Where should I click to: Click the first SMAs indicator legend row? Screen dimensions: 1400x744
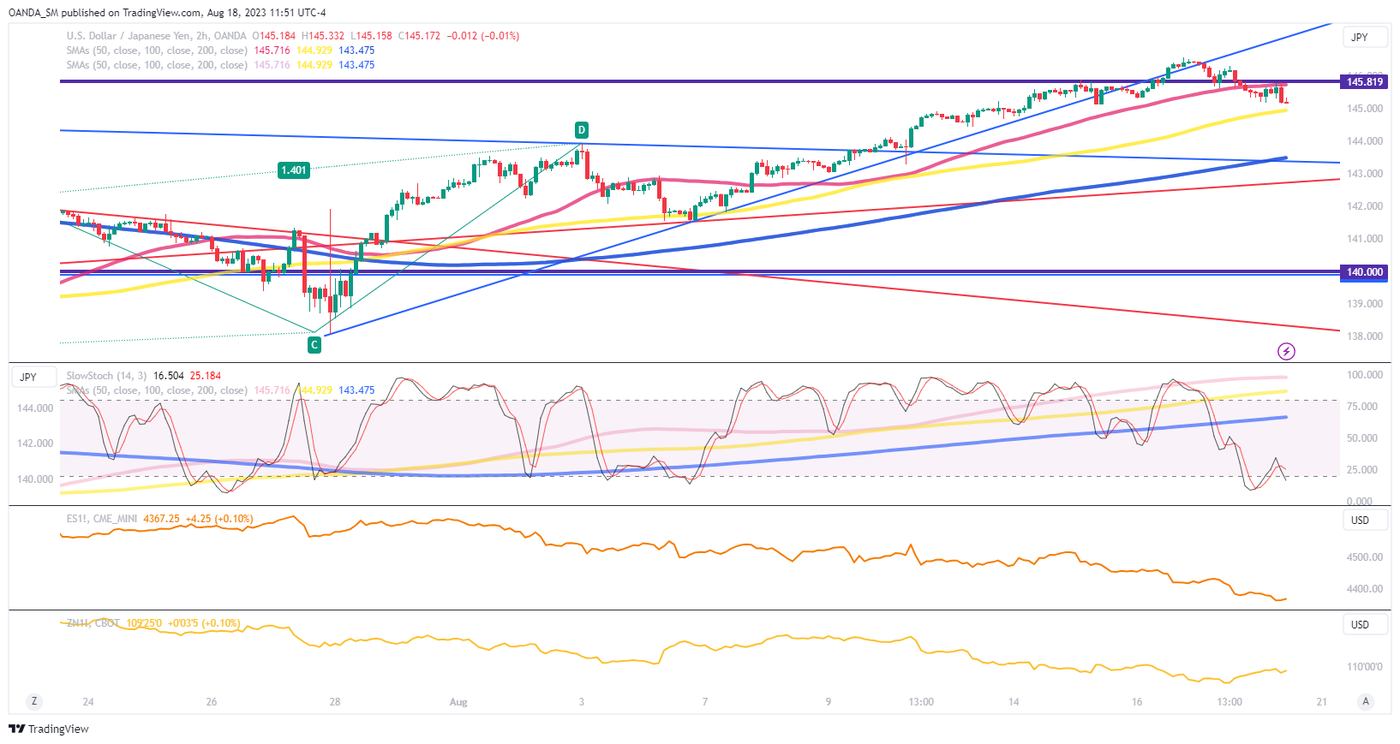click(149, 50)
